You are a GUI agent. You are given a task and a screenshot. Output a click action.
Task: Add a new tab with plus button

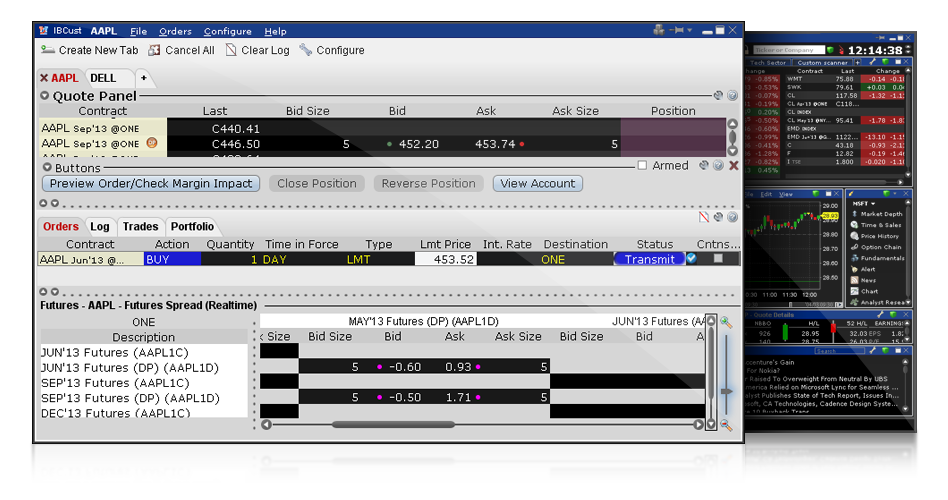(143, 78)
